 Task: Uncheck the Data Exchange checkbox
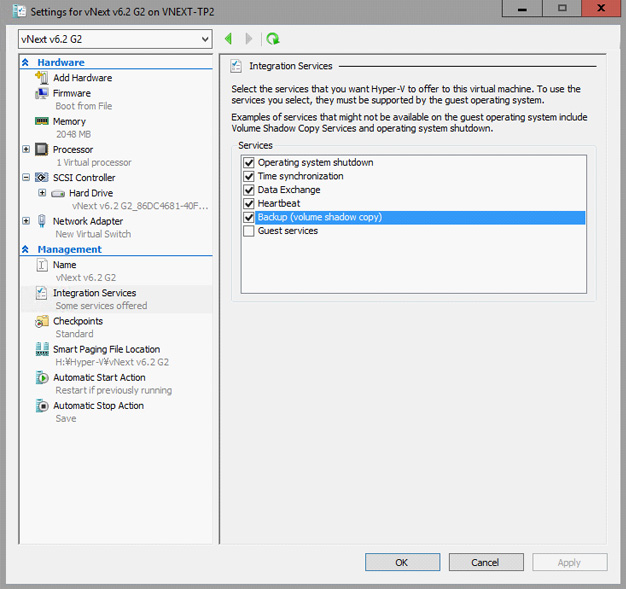coord(249,190)
